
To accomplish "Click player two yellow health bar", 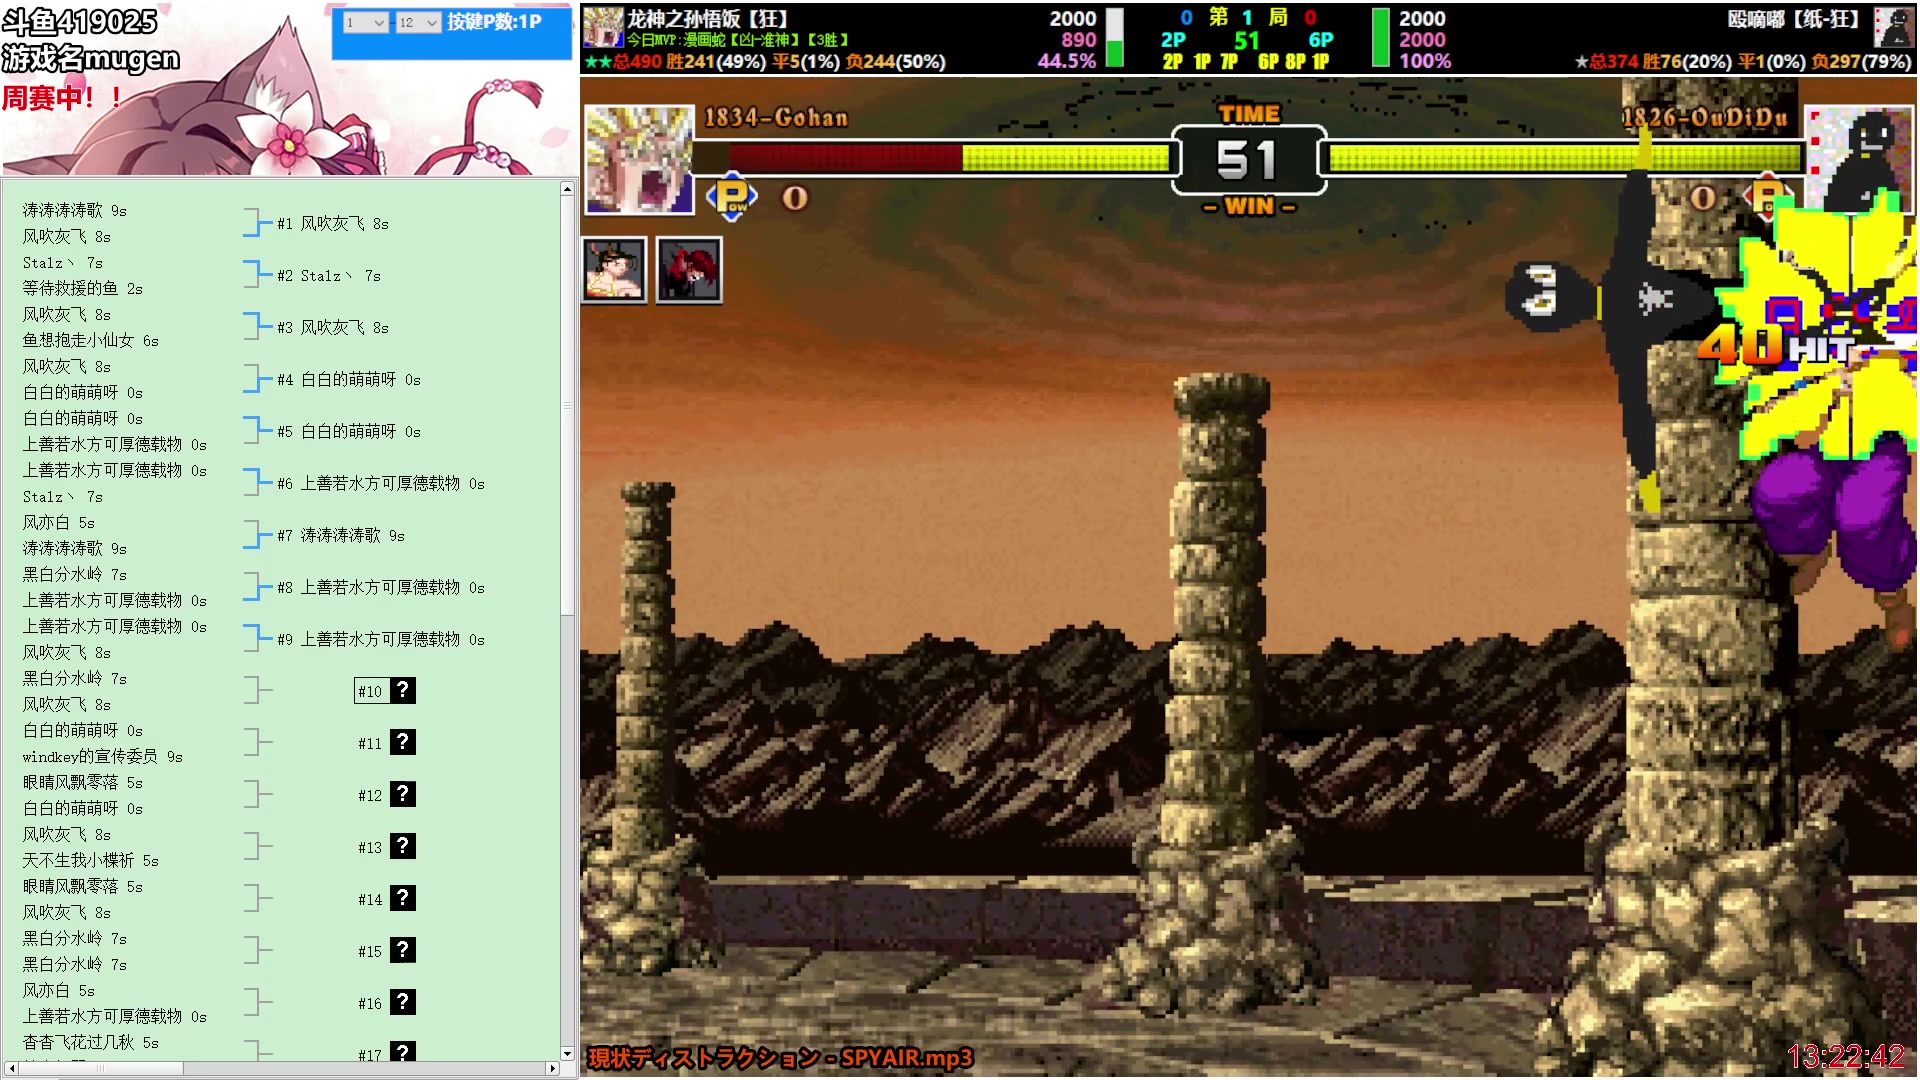I will (1565, 157).
